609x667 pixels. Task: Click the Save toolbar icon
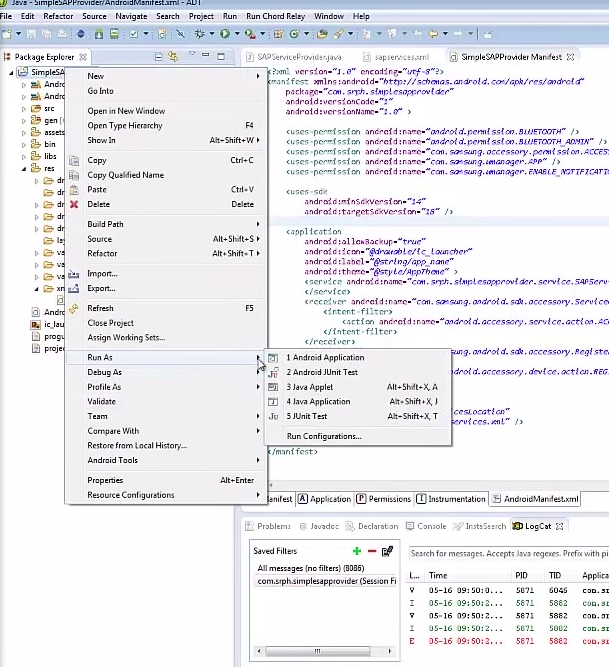(x=31, y=34)
